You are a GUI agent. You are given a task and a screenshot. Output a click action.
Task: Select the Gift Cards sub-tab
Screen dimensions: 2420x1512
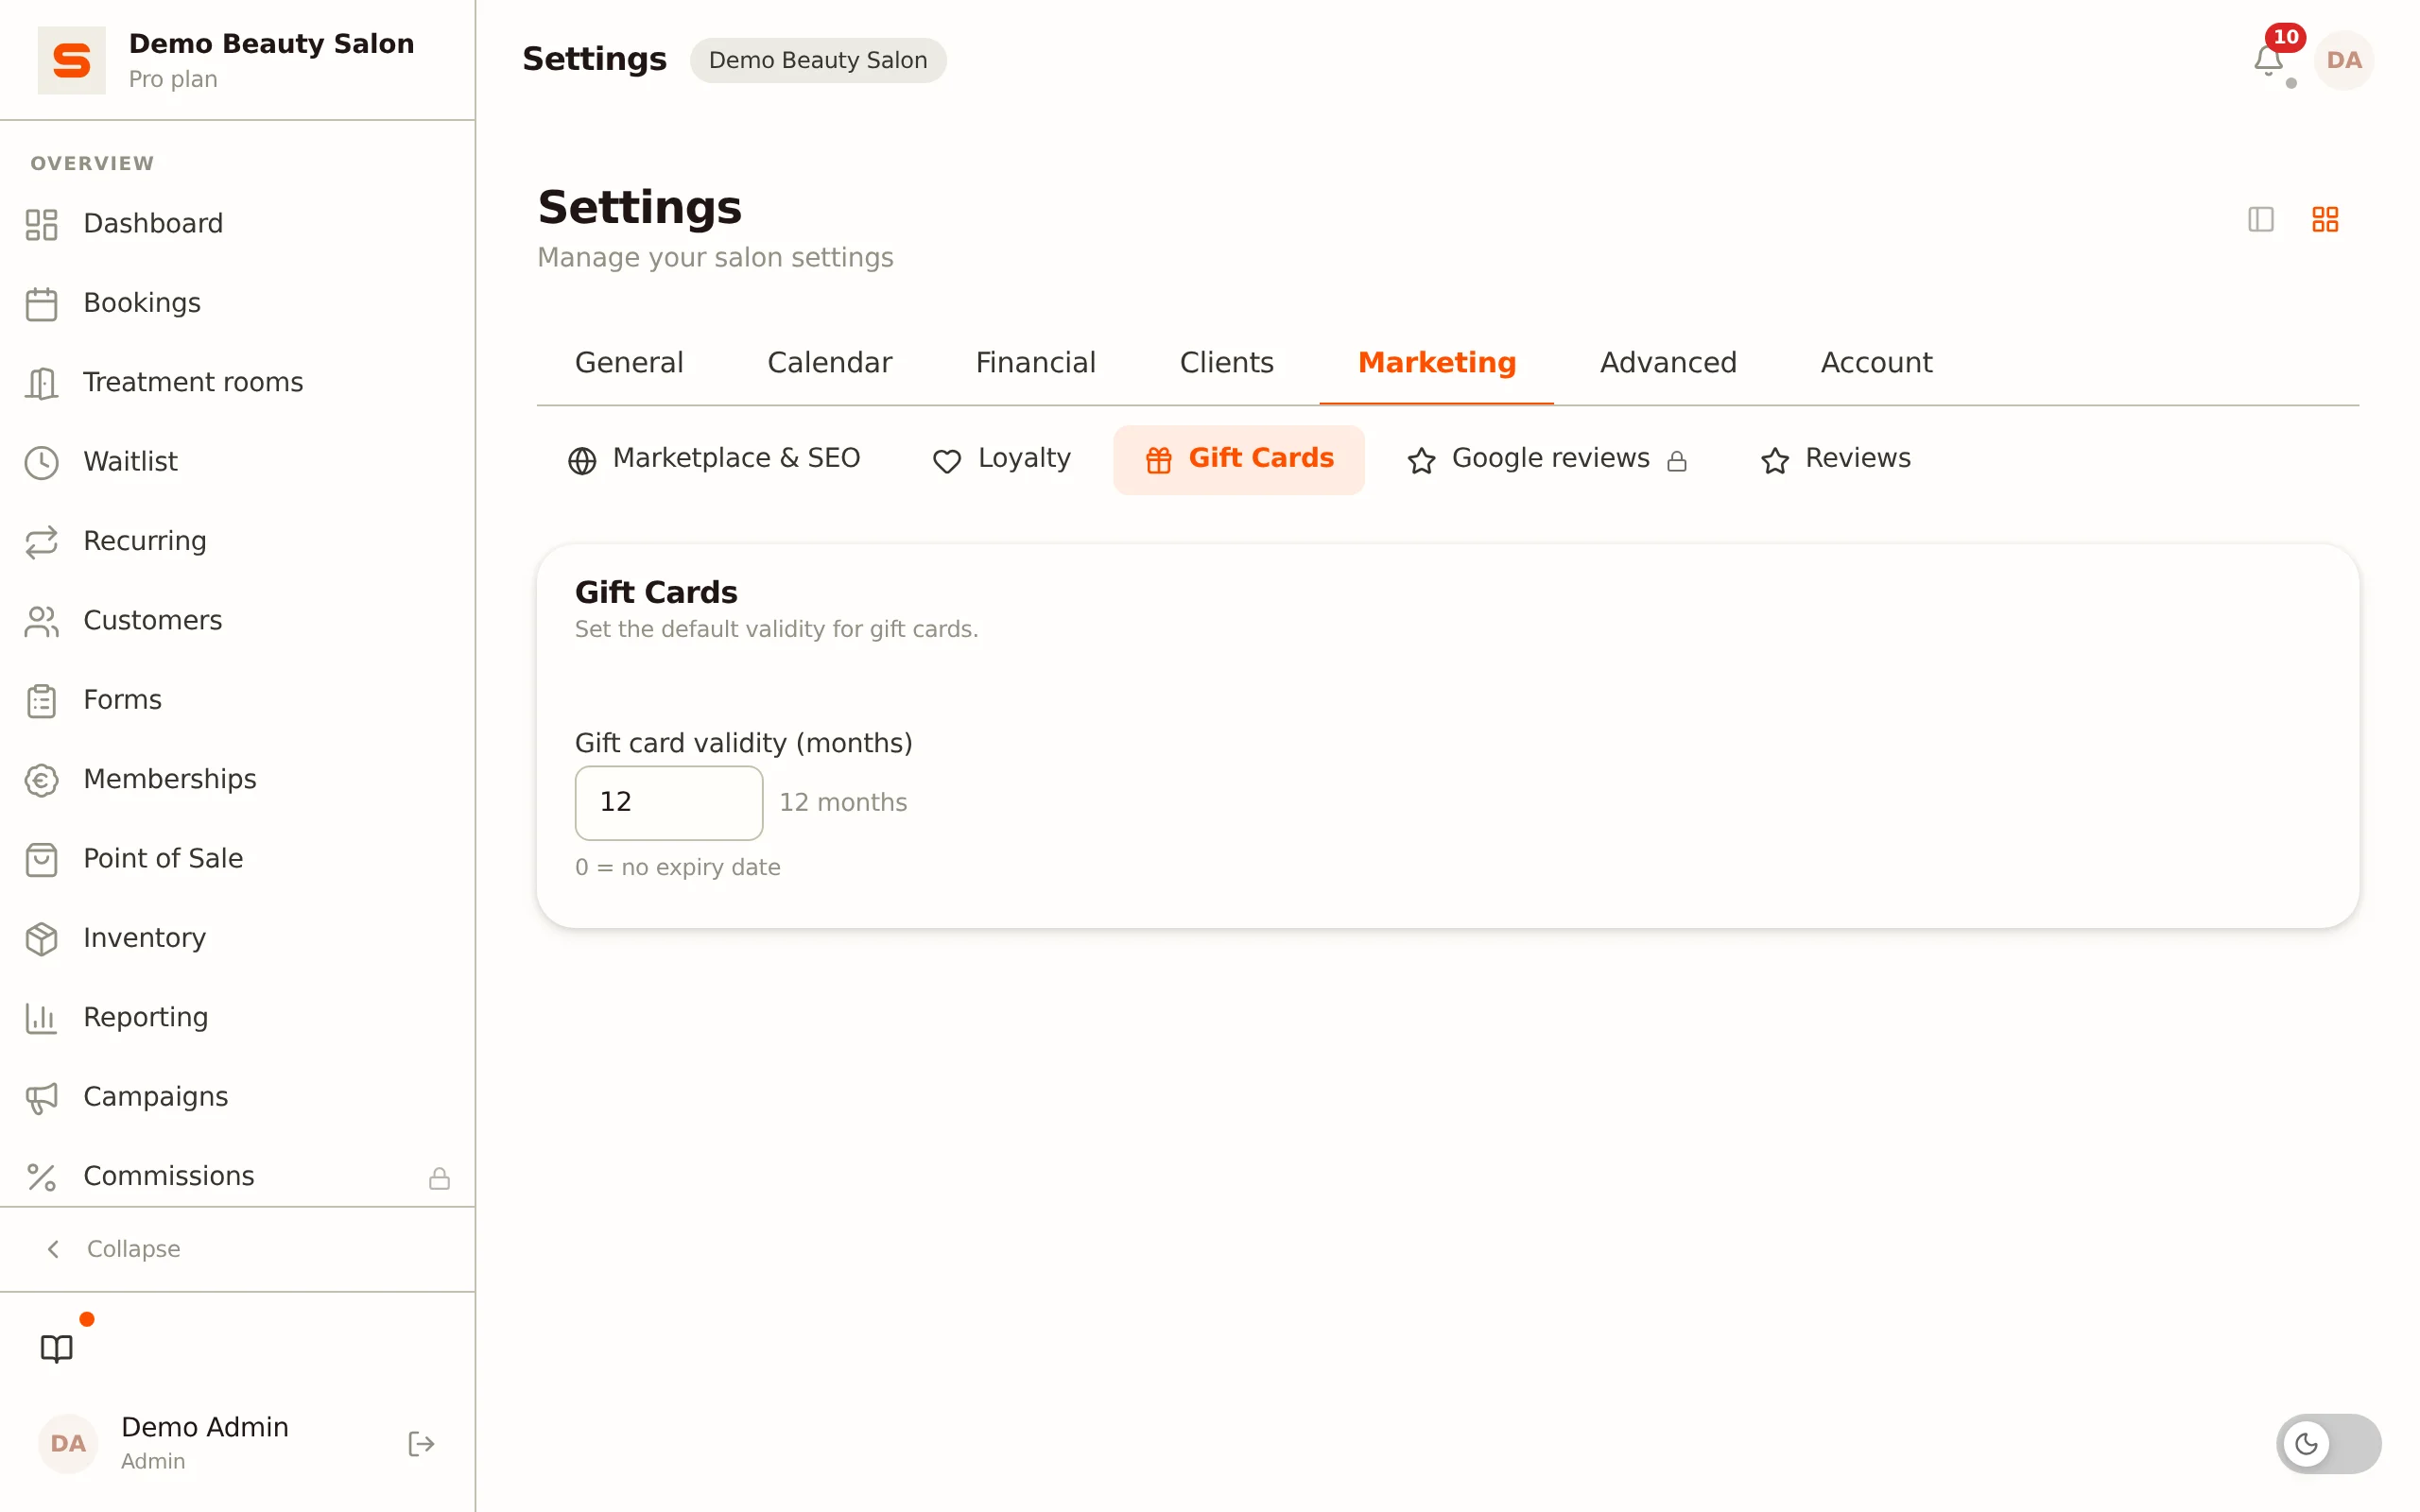(x=1238, y=459)
